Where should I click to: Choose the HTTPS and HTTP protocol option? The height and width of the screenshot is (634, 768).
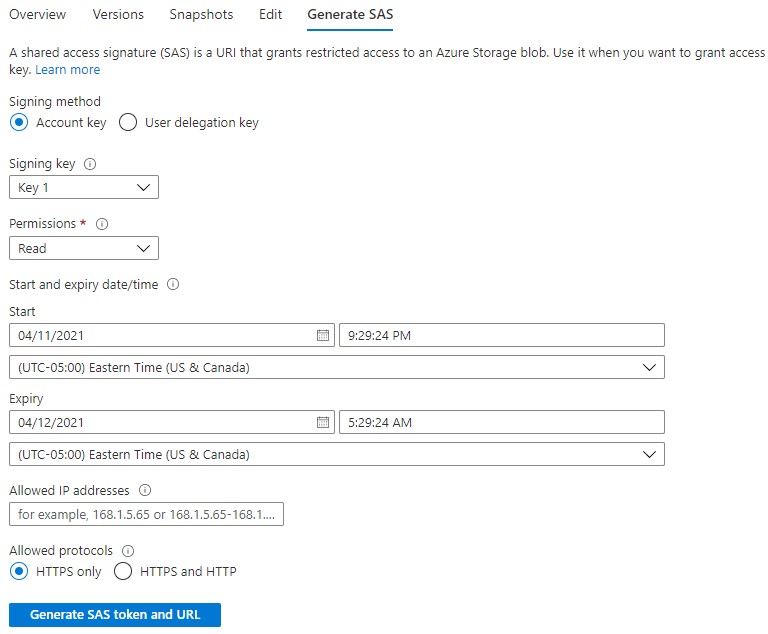(122, 571)
